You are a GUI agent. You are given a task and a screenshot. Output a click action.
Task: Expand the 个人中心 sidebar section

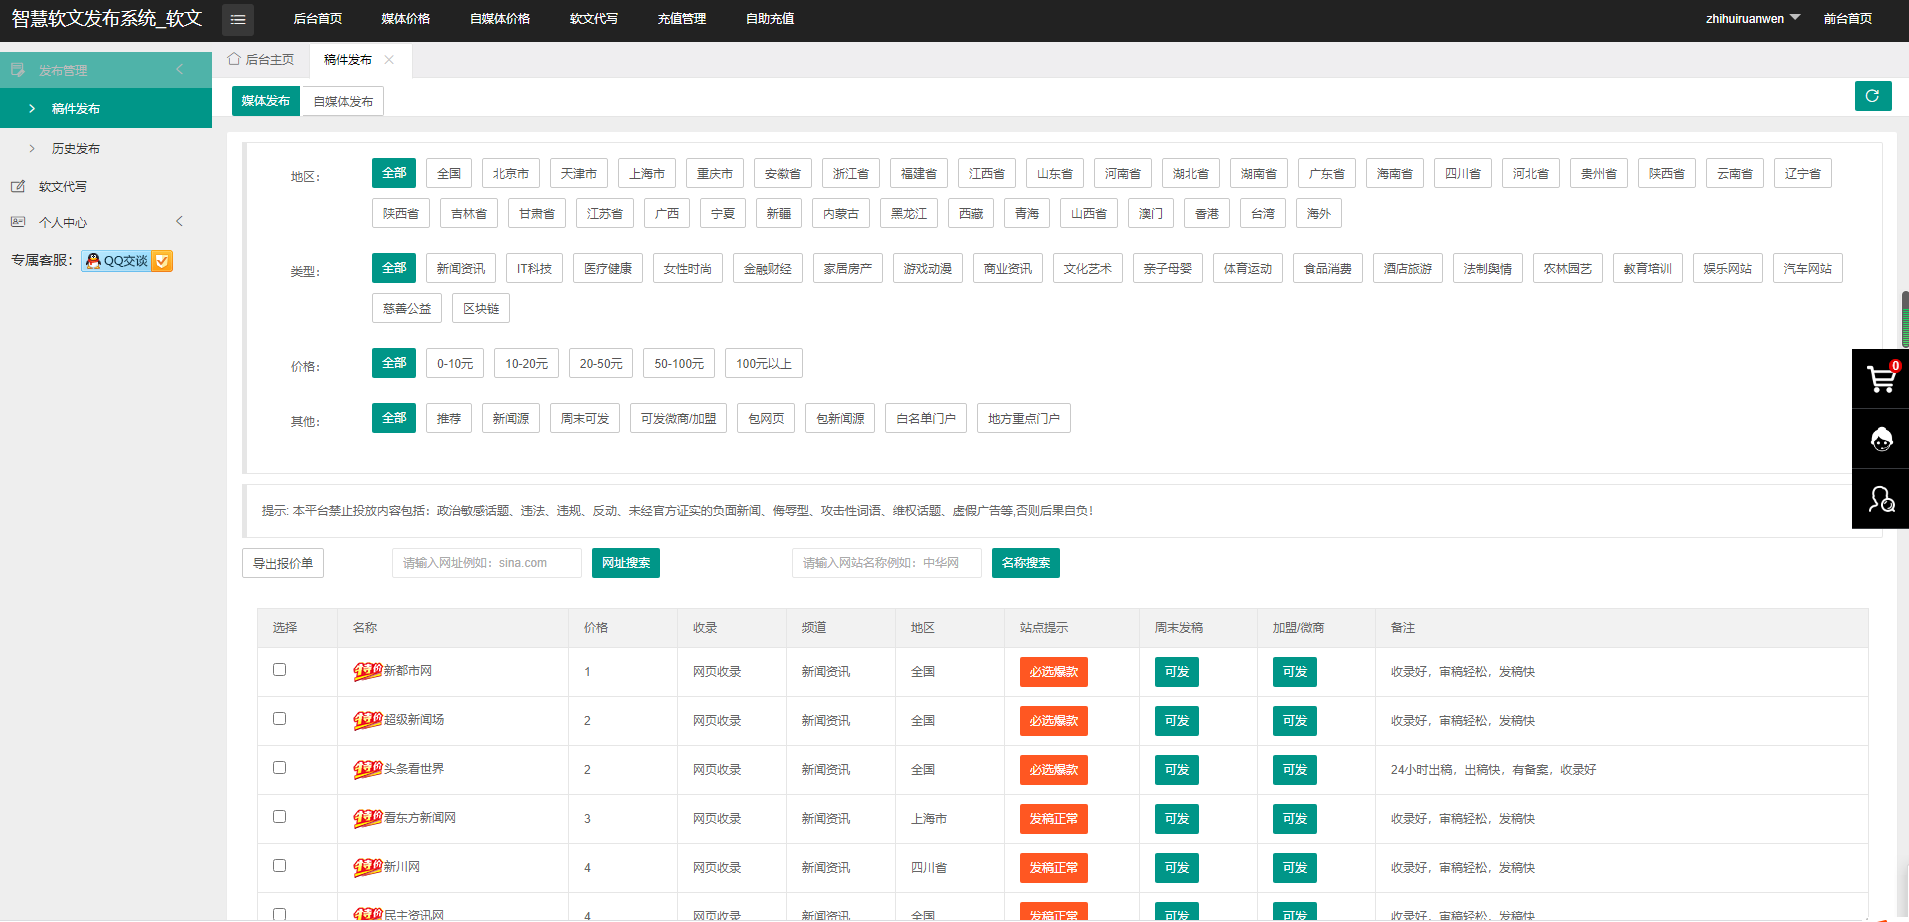tap(180, 222)
